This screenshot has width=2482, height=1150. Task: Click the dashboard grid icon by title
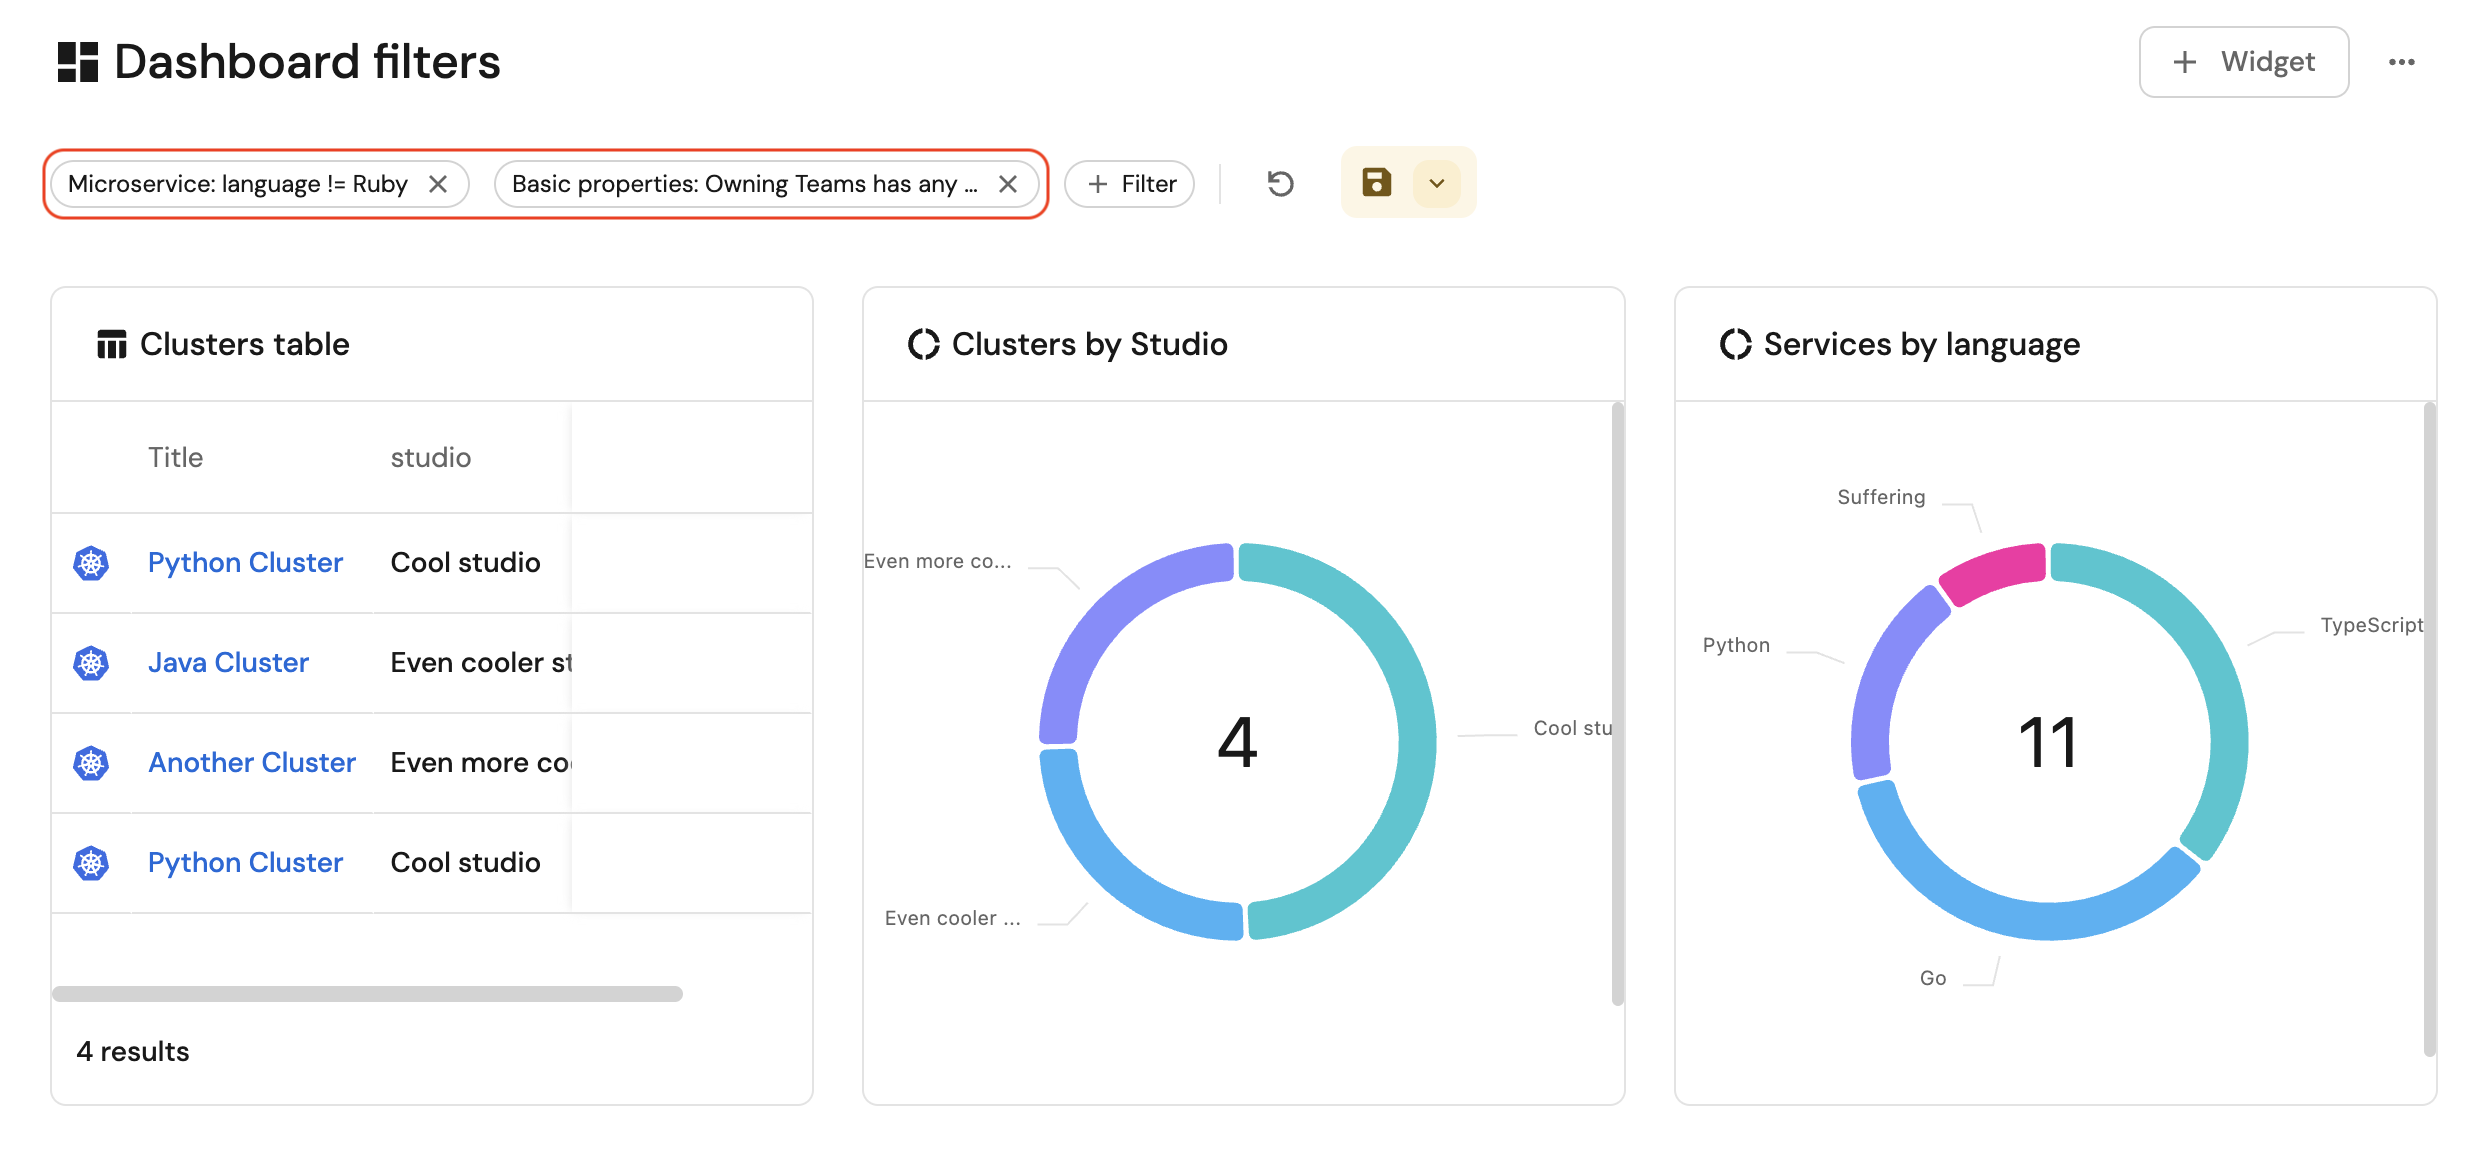[78, 62]
